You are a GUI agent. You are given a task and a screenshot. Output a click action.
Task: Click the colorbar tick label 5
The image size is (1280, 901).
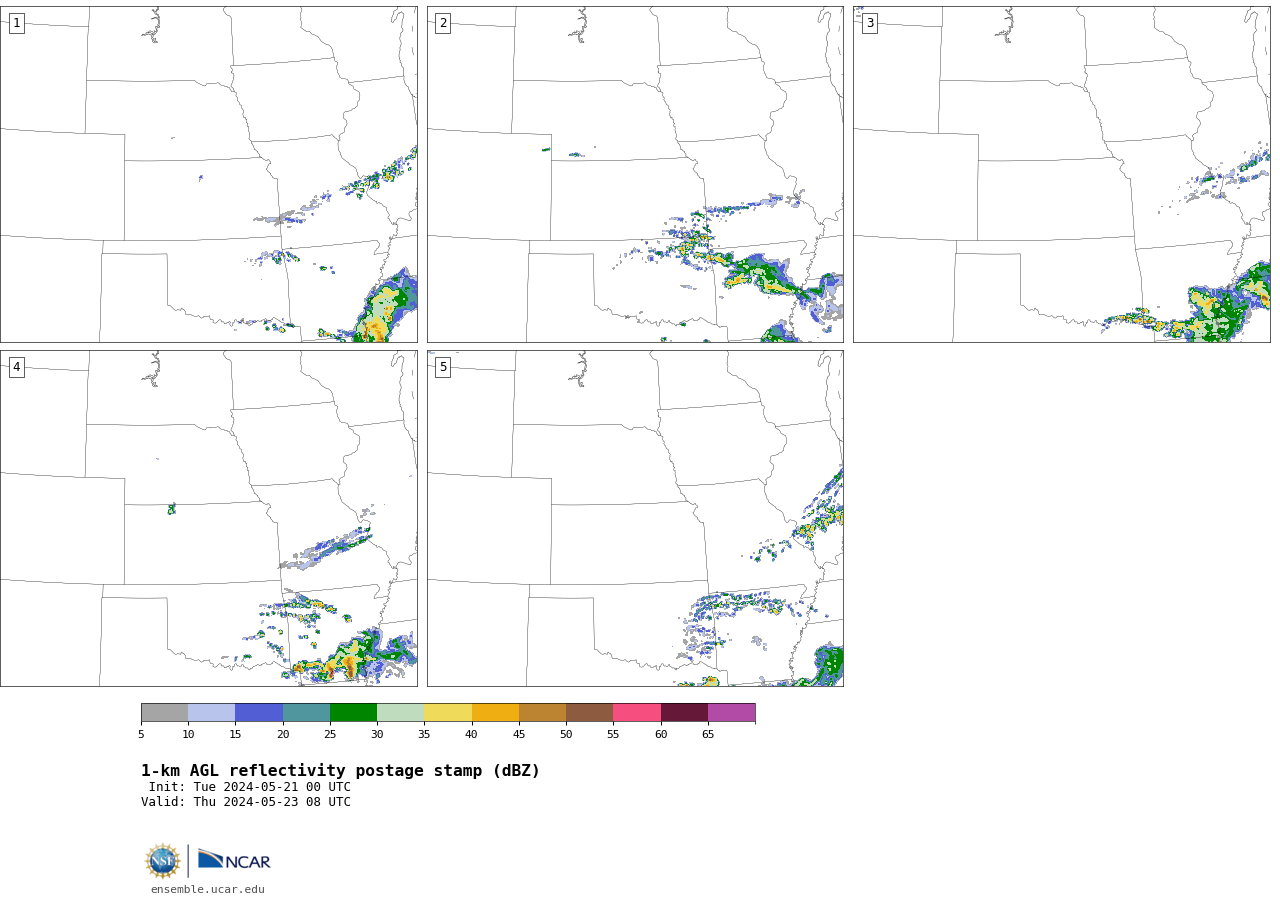pyautogui.click(x=141, y=735)
